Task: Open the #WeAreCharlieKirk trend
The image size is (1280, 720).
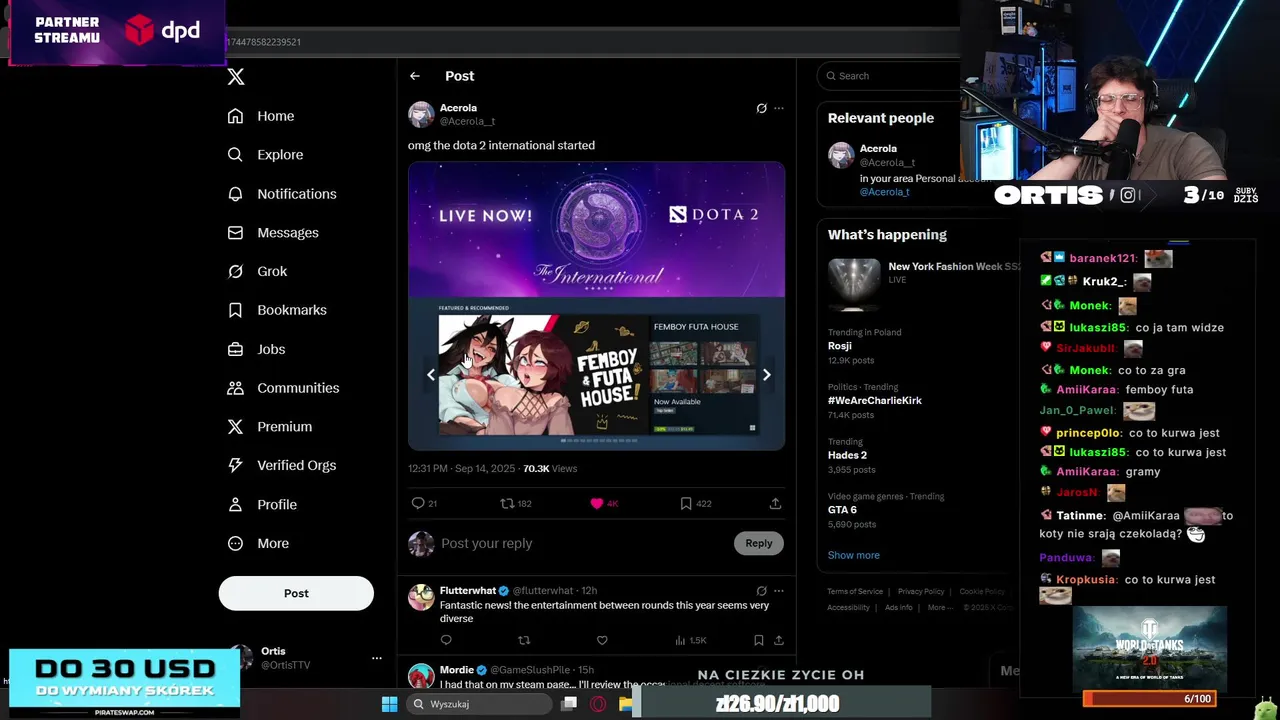Action: [x=875, y=400]
